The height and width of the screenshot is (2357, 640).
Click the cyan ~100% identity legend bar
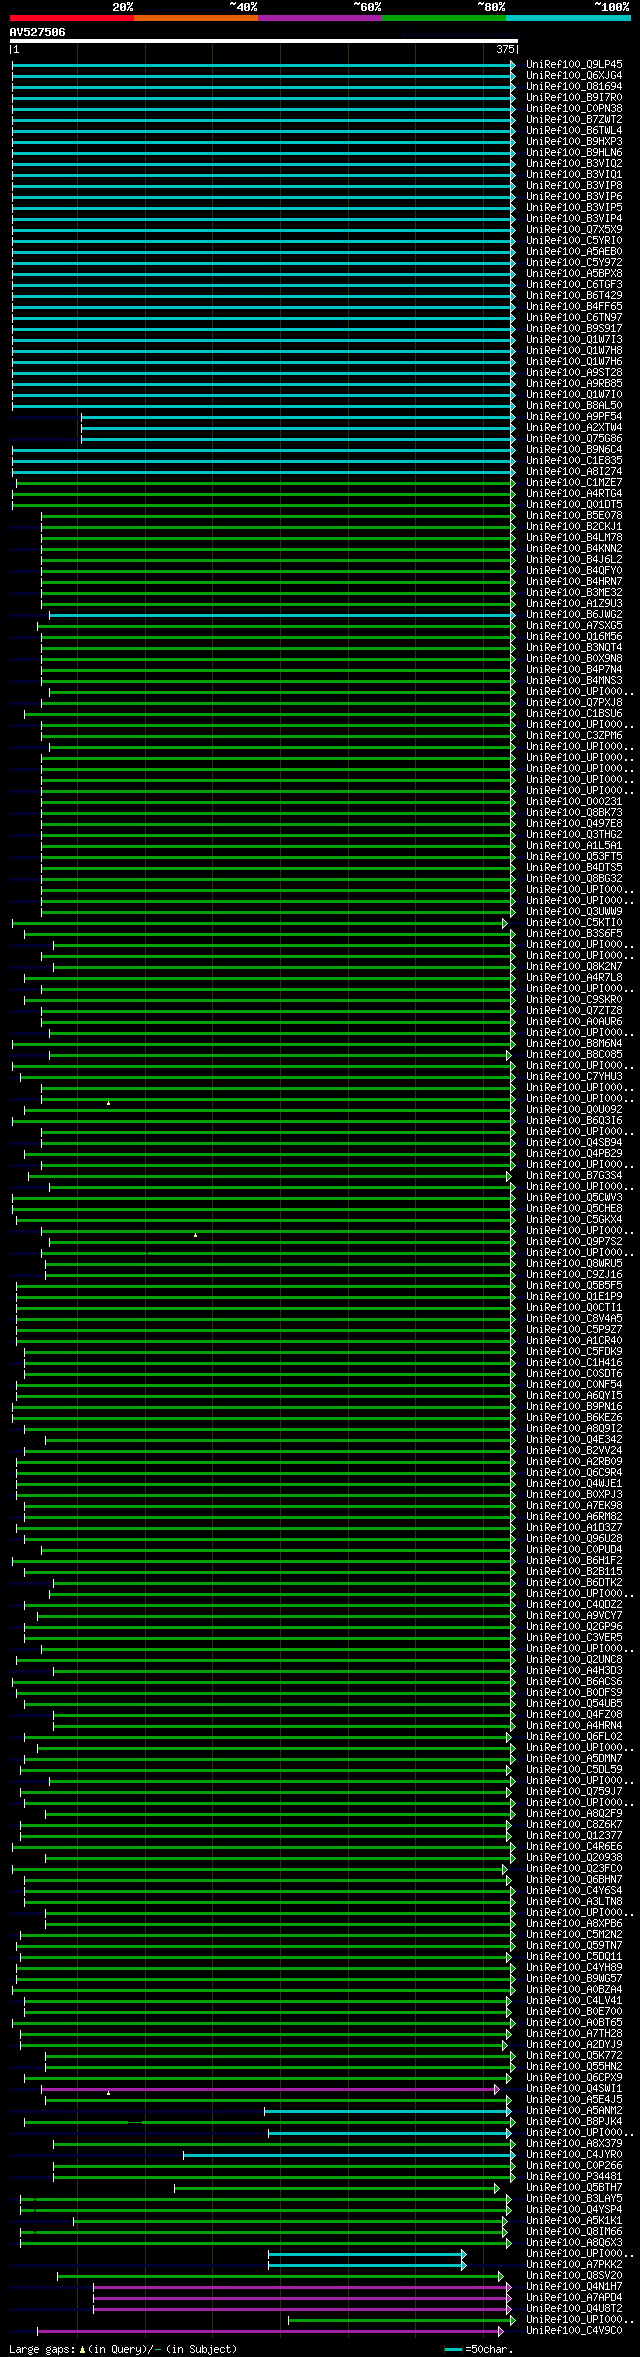[x=567, y=17]
